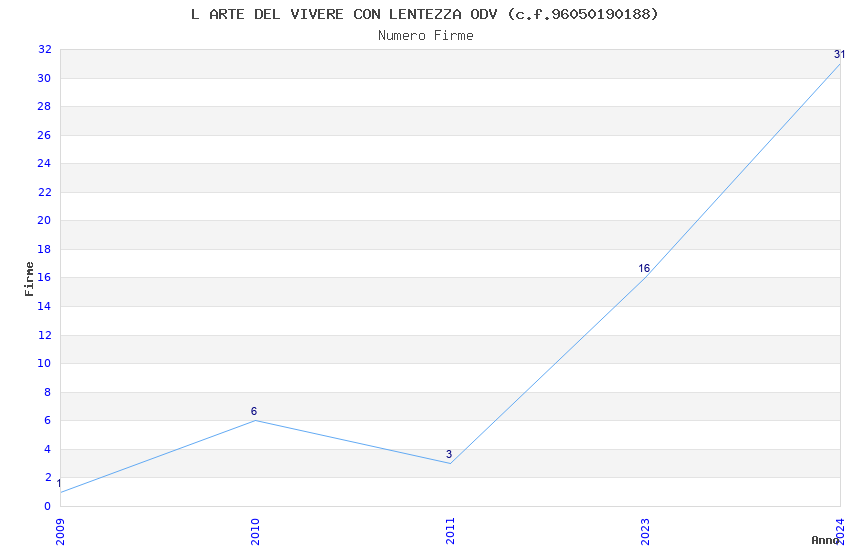Click the y-axis tick value 14
Image resolution: width=850 pixels, height=550 pixels.
(44, 306)
